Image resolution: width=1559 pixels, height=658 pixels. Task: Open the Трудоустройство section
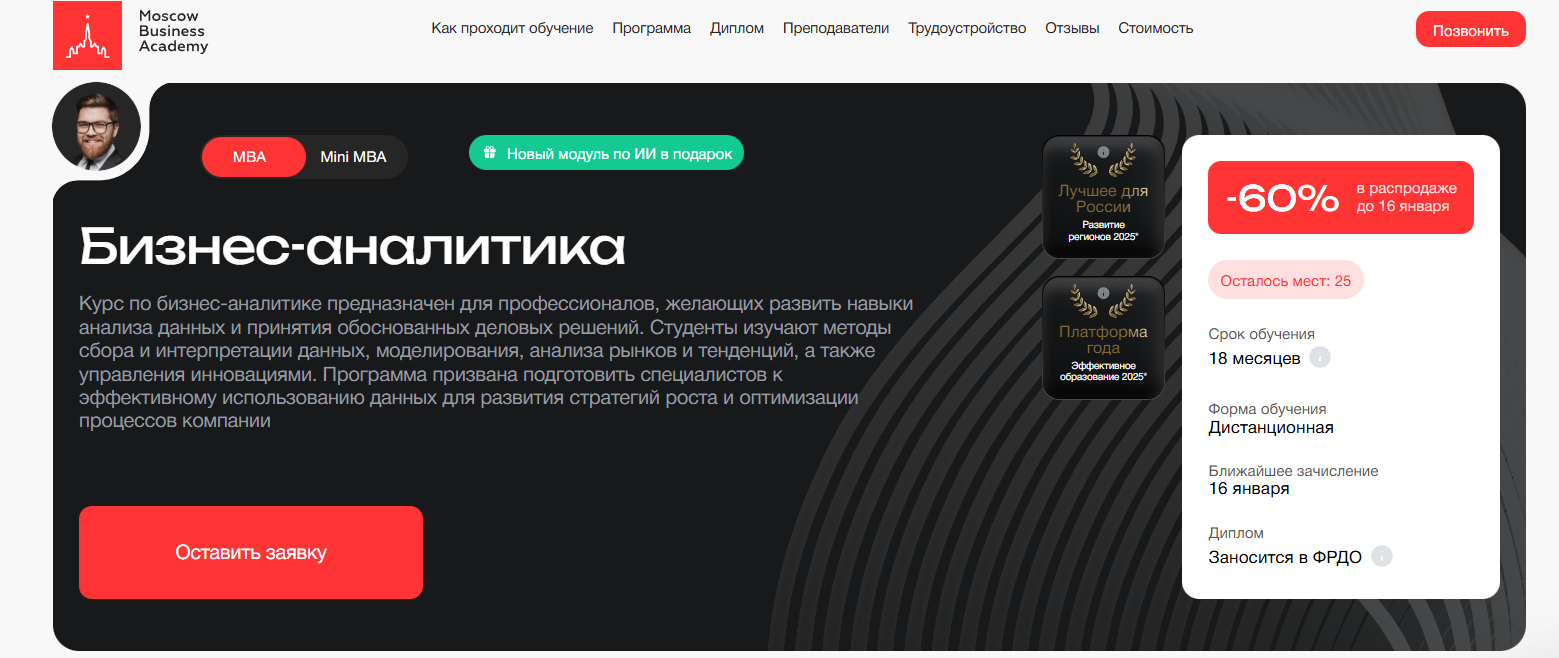point(967,28)
